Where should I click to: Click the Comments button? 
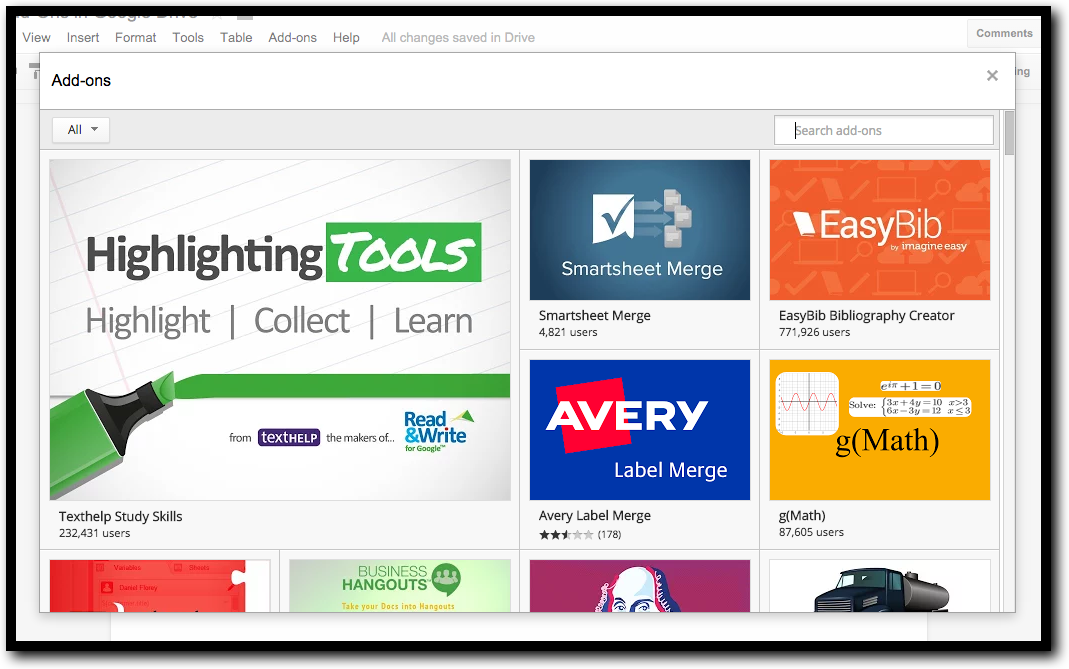click(1004, 33)
